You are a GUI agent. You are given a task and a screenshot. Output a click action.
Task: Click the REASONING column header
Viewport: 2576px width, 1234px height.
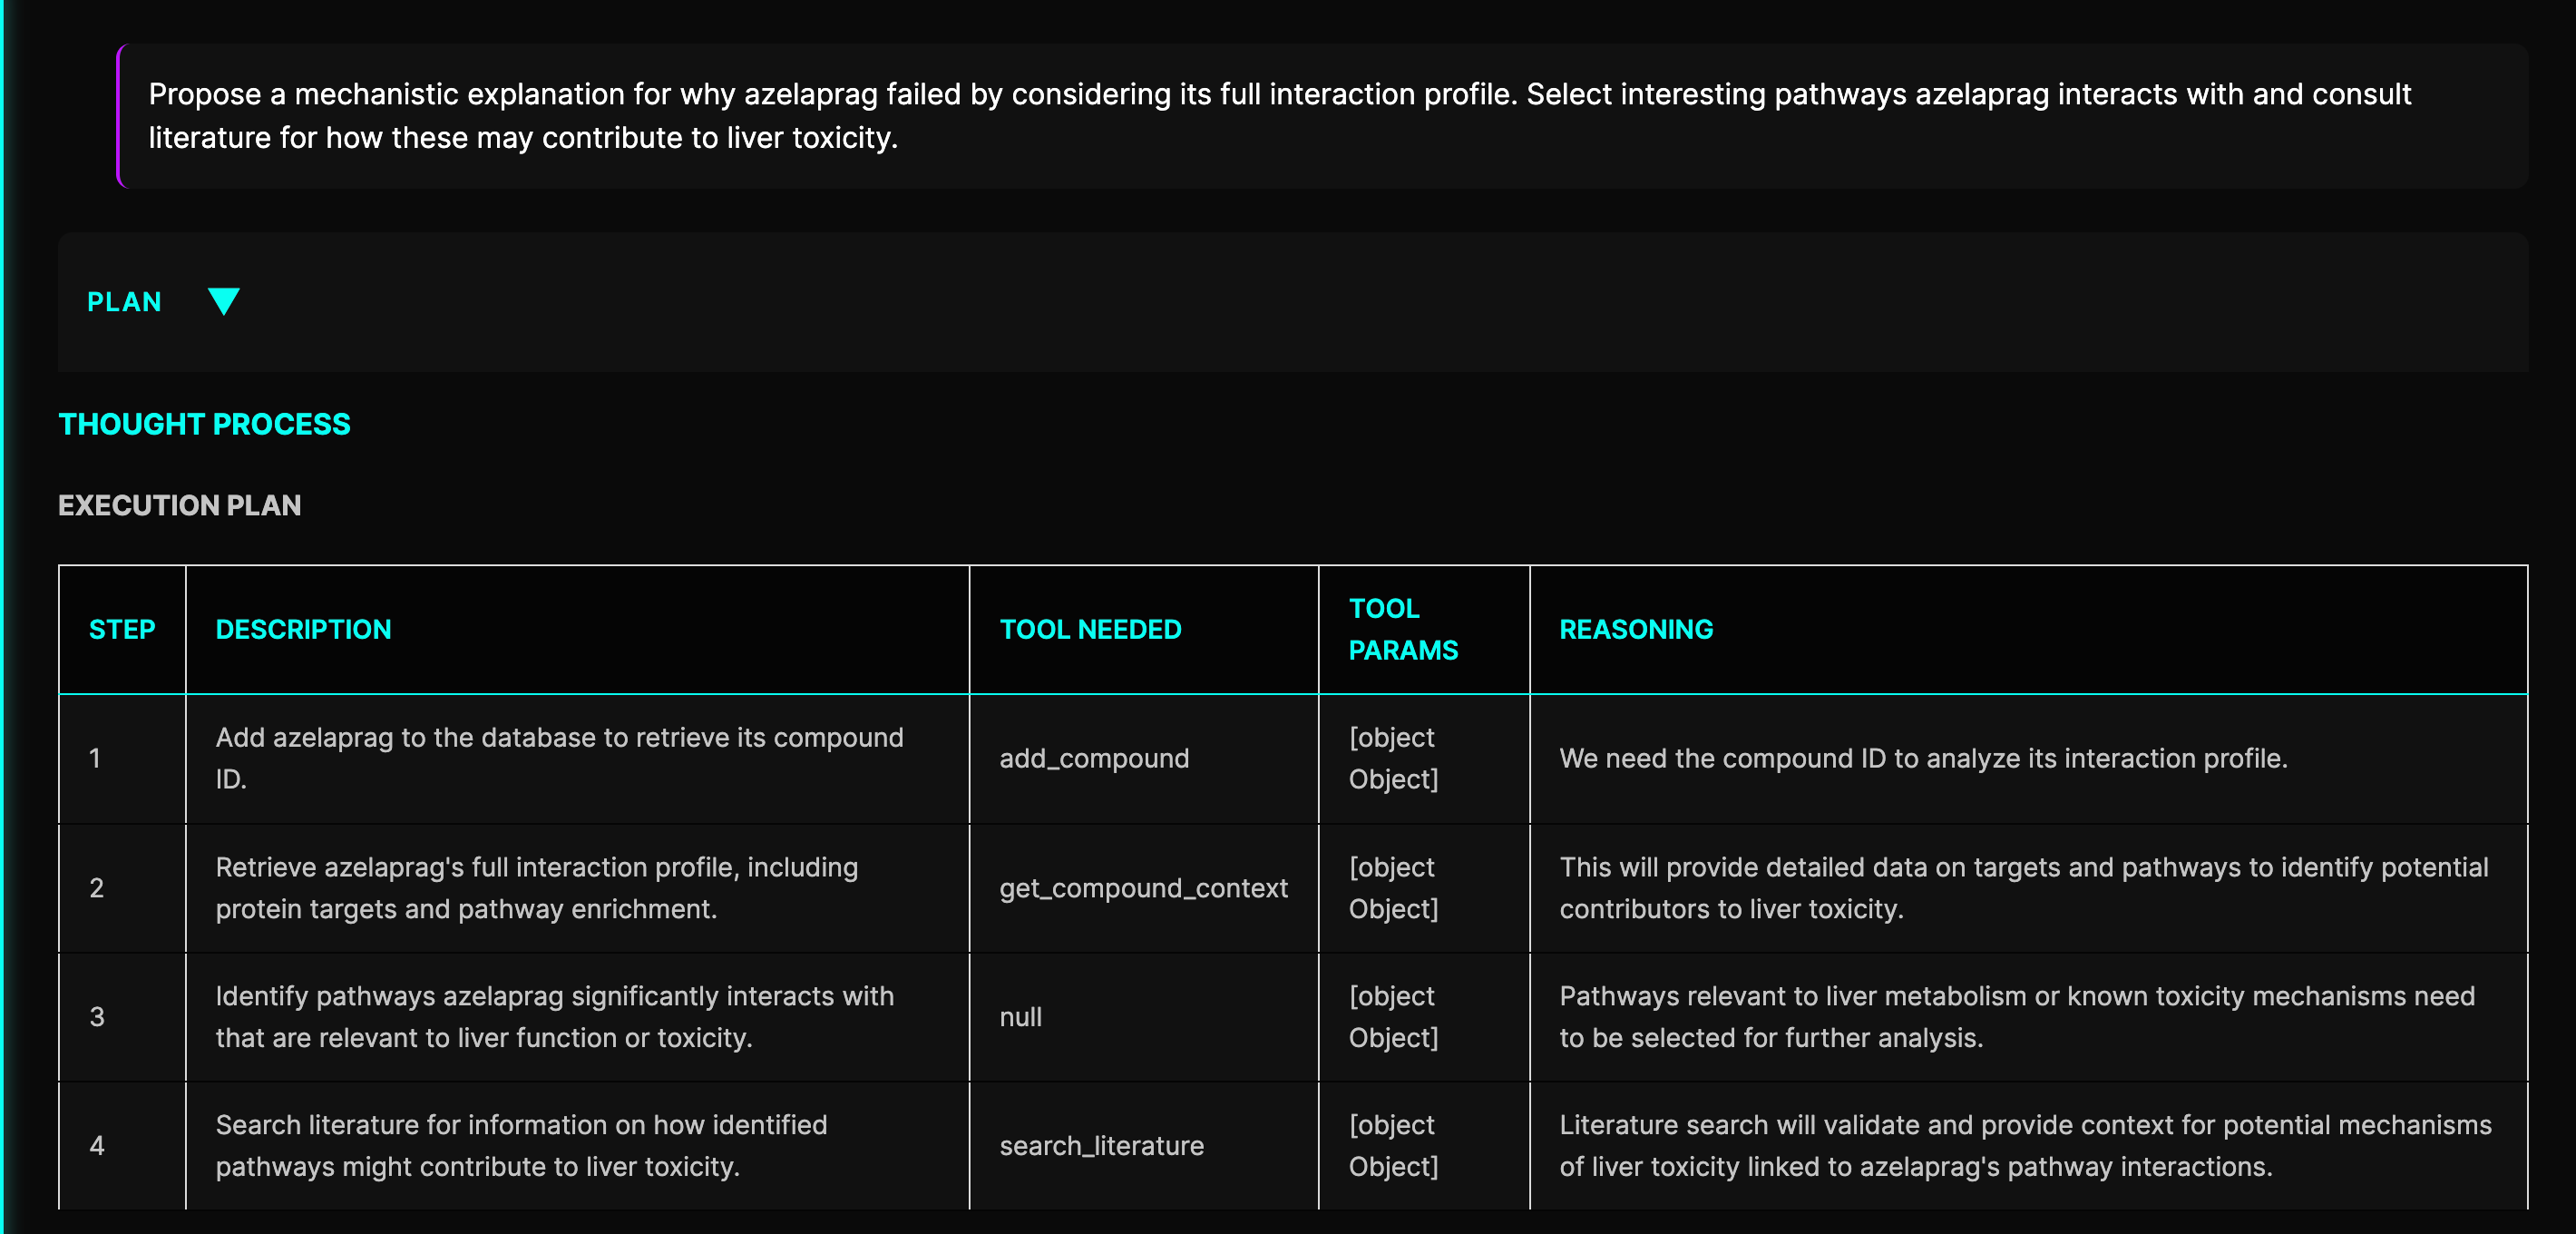(x=1636, y=629)
